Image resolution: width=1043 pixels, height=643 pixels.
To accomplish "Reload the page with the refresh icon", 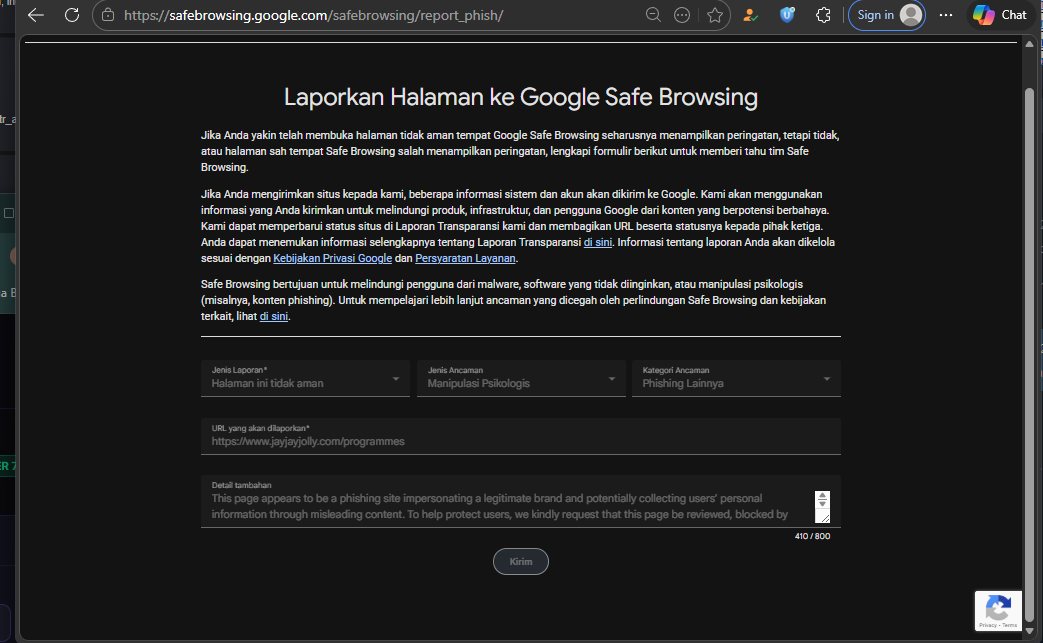I will tap(72, 15).
